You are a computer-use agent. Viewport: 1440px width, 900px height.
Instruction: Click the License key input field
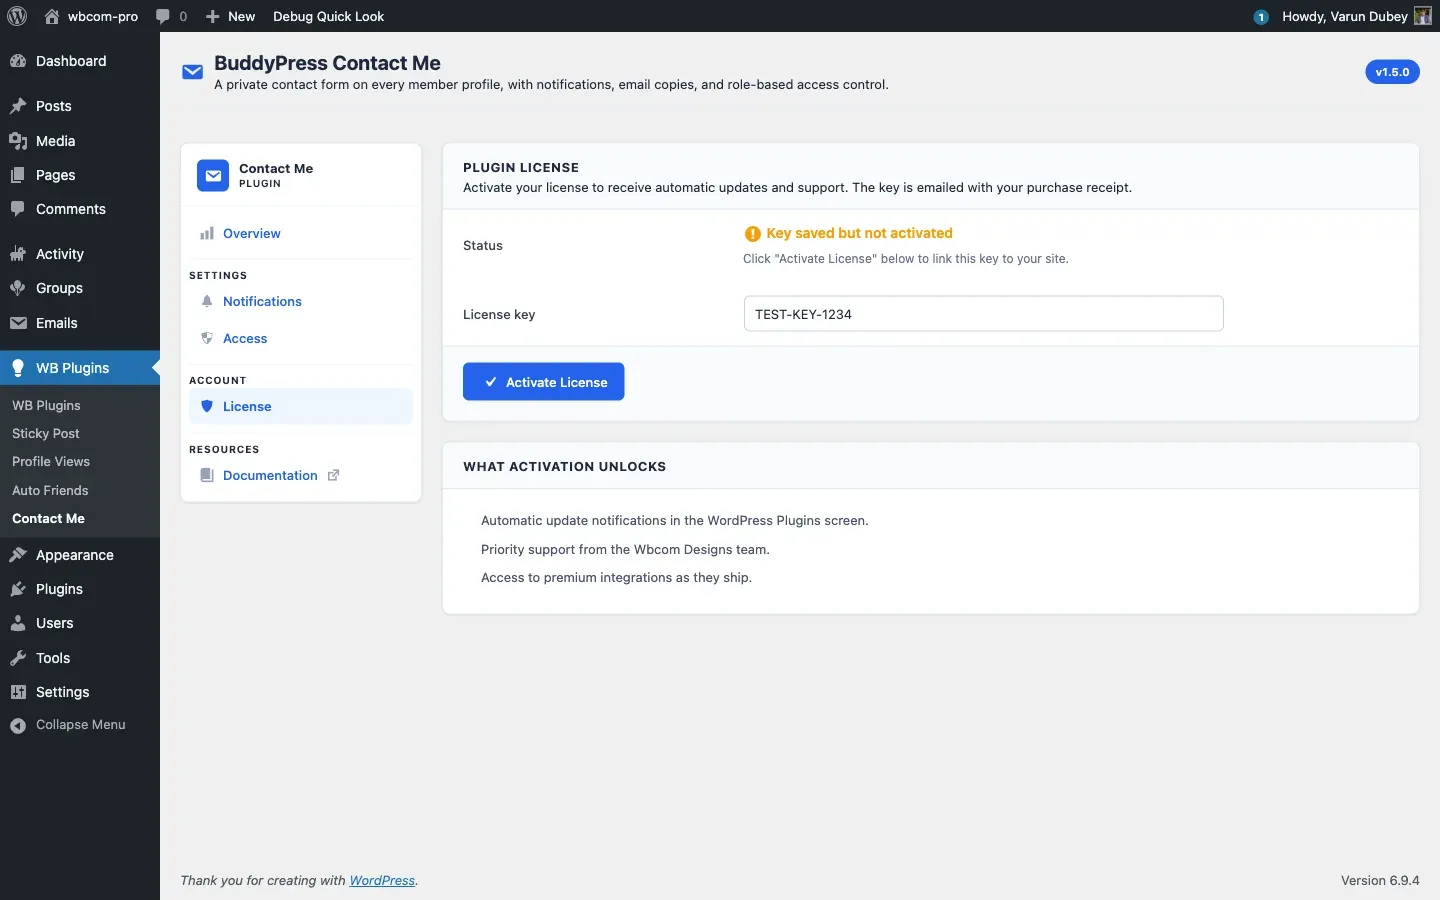[983, 314]
